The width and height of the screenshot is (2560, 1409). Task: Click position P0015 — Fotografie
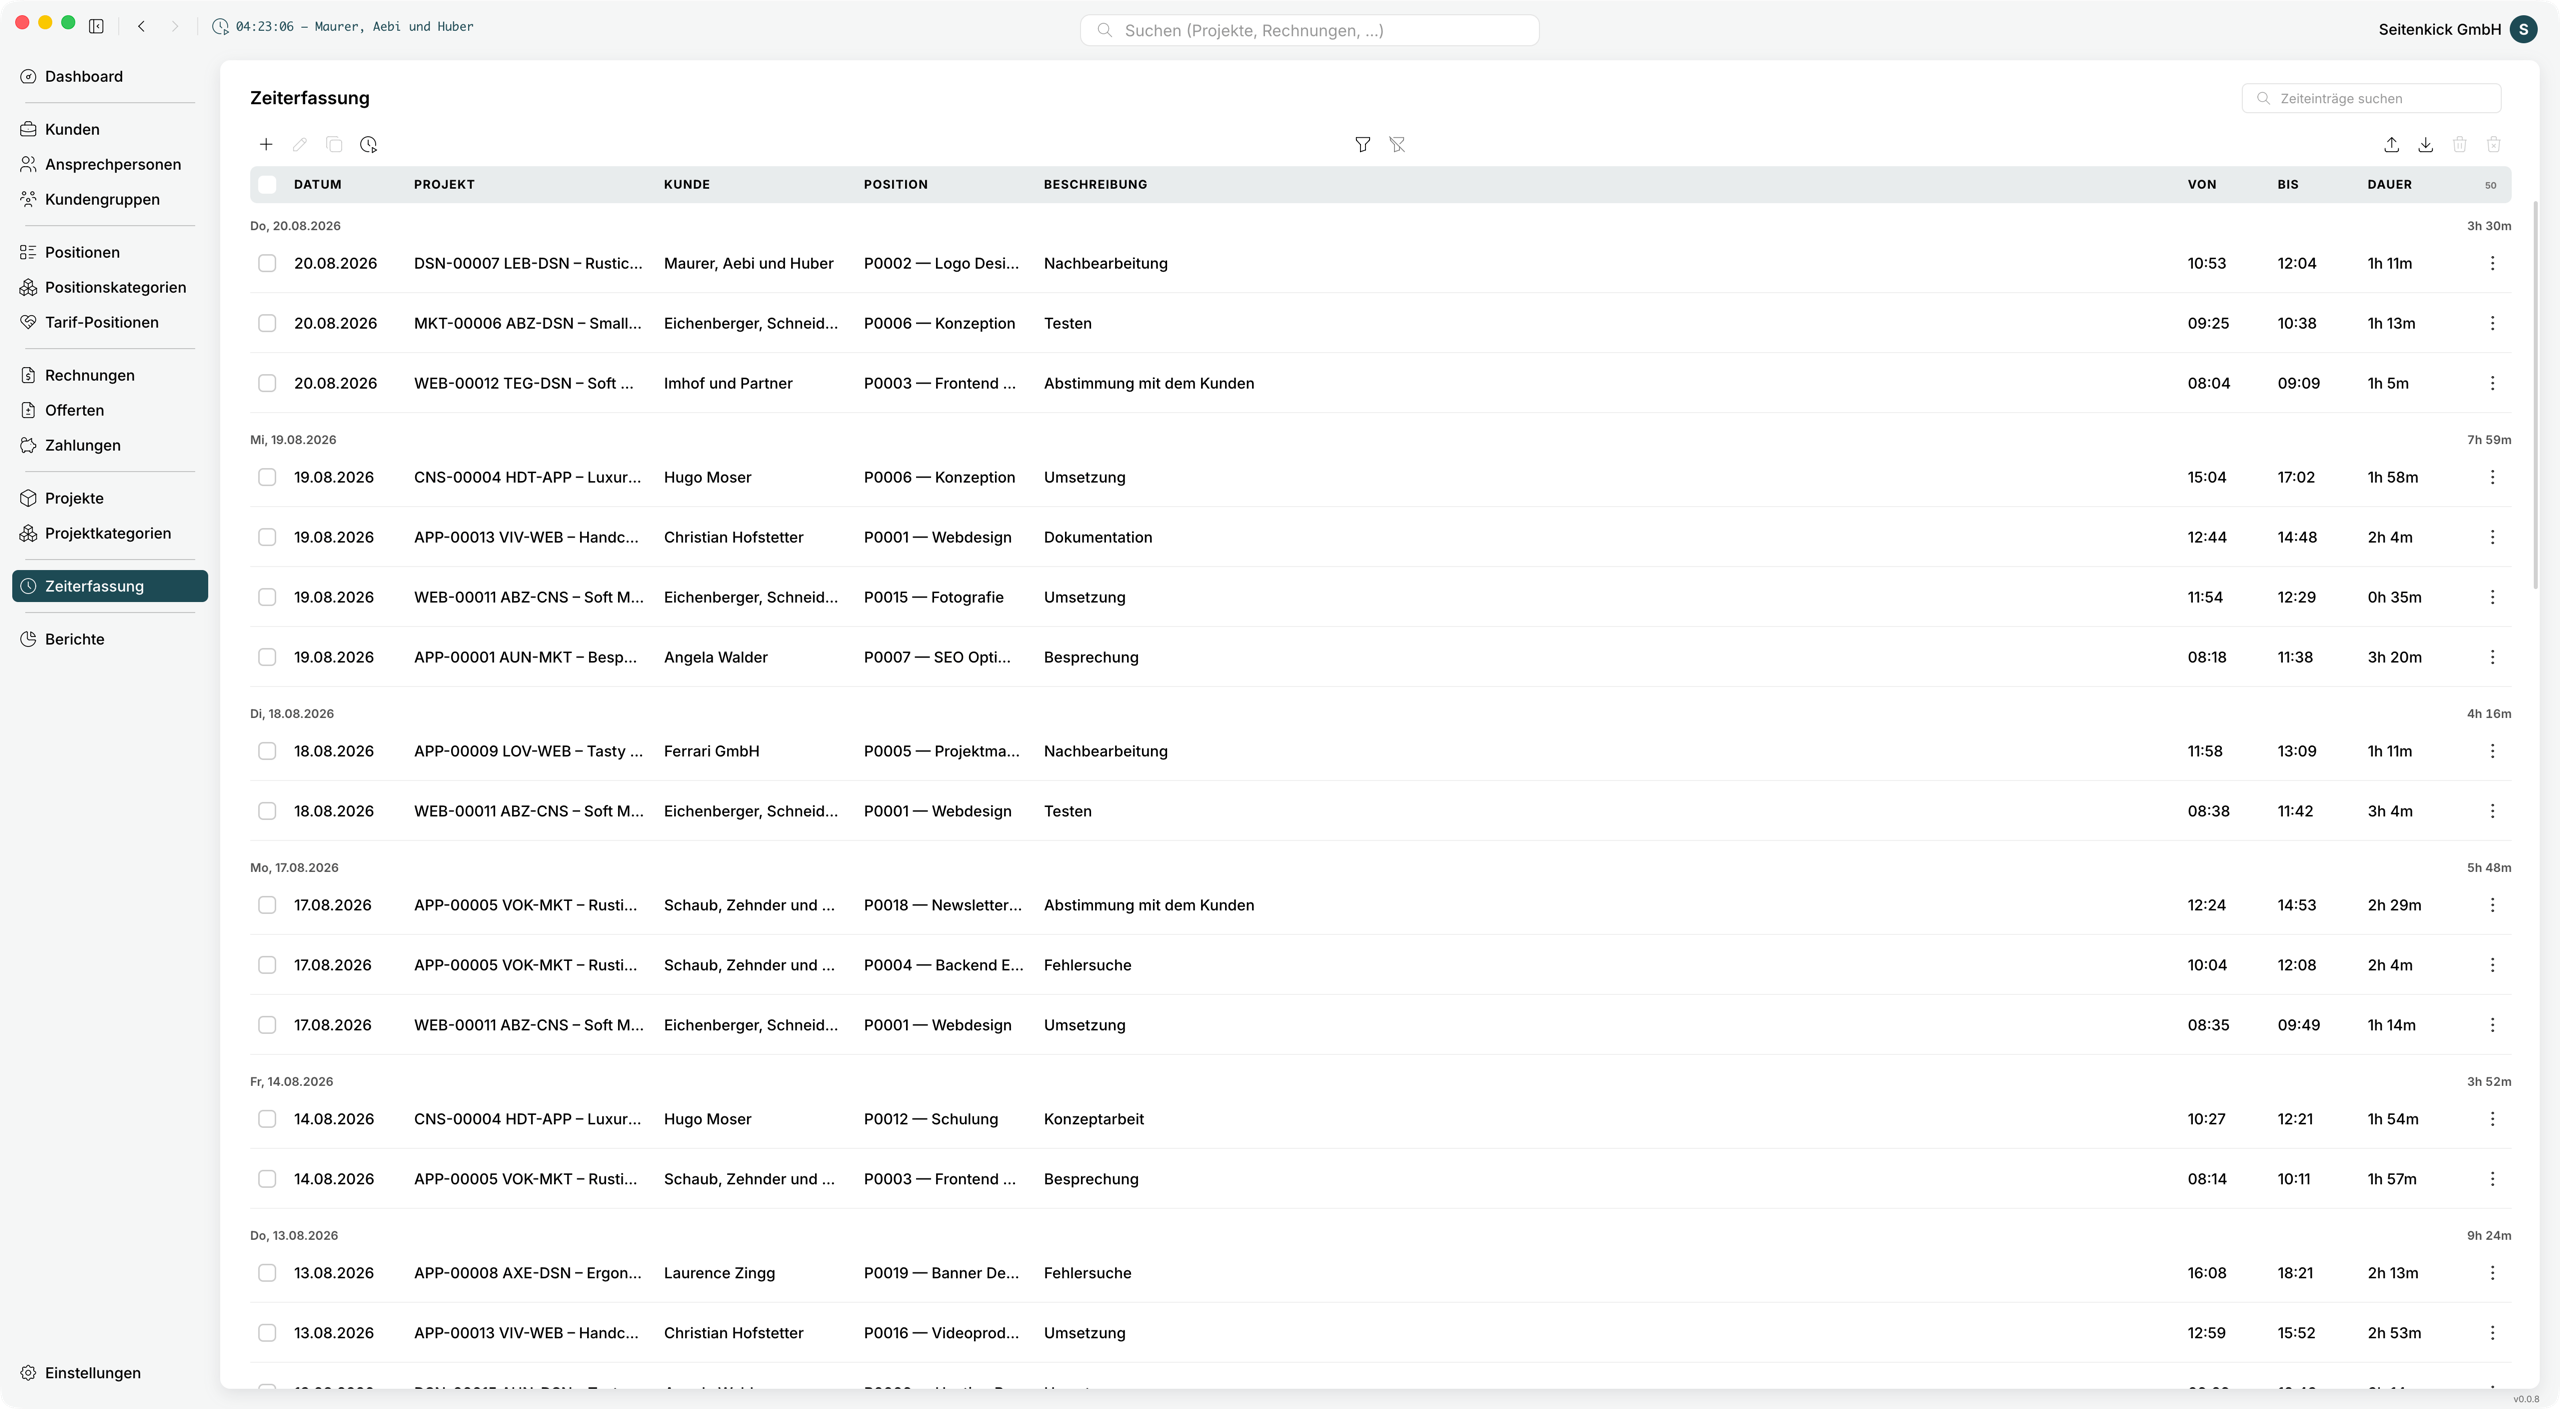click(x=934, y=597)
